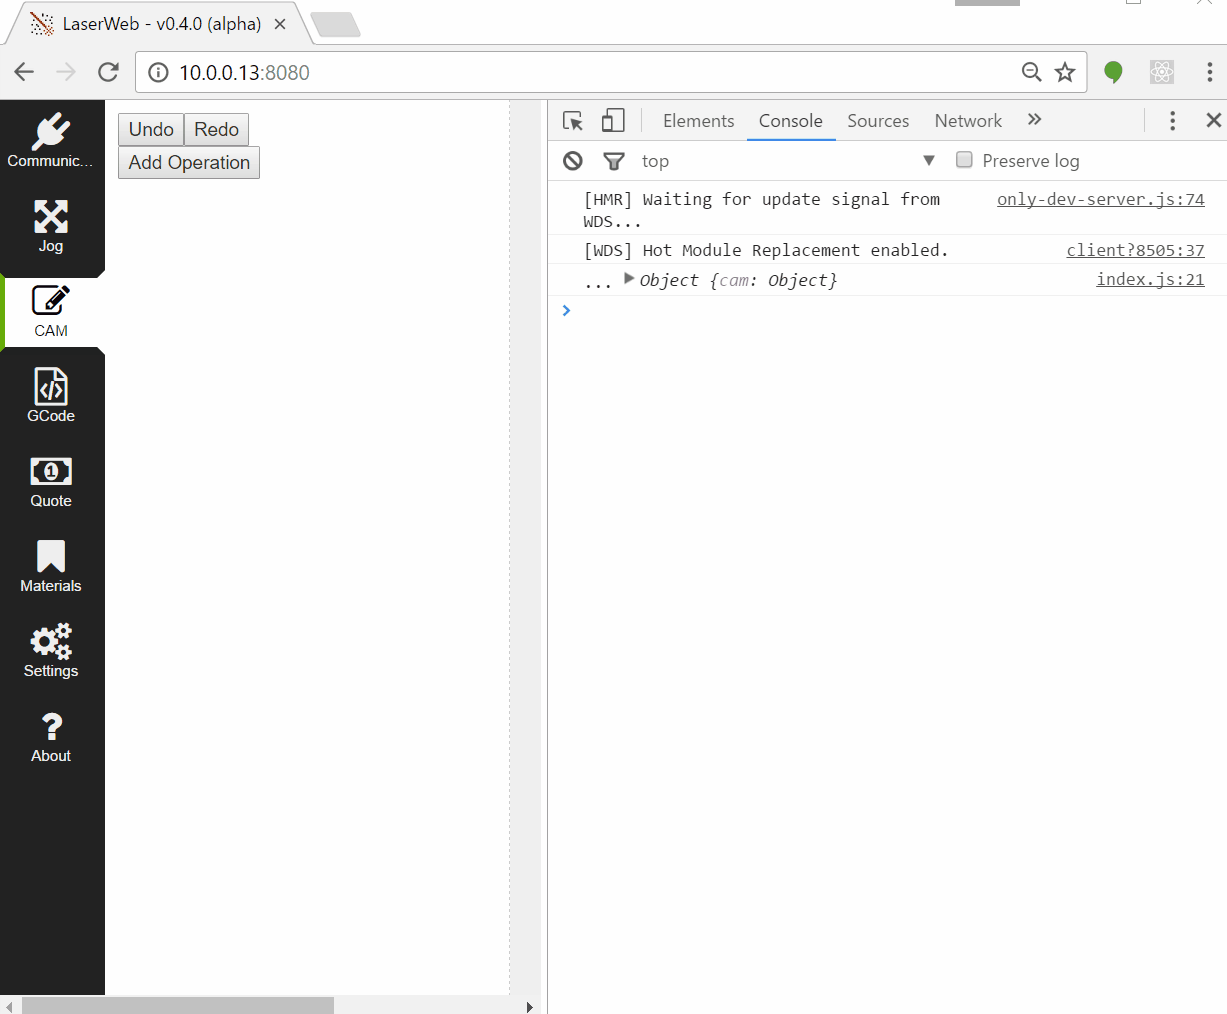Show more DevTools tabs with the chevron
This screenshot has width=1227, height=1014.
(x=1035, y=120)
